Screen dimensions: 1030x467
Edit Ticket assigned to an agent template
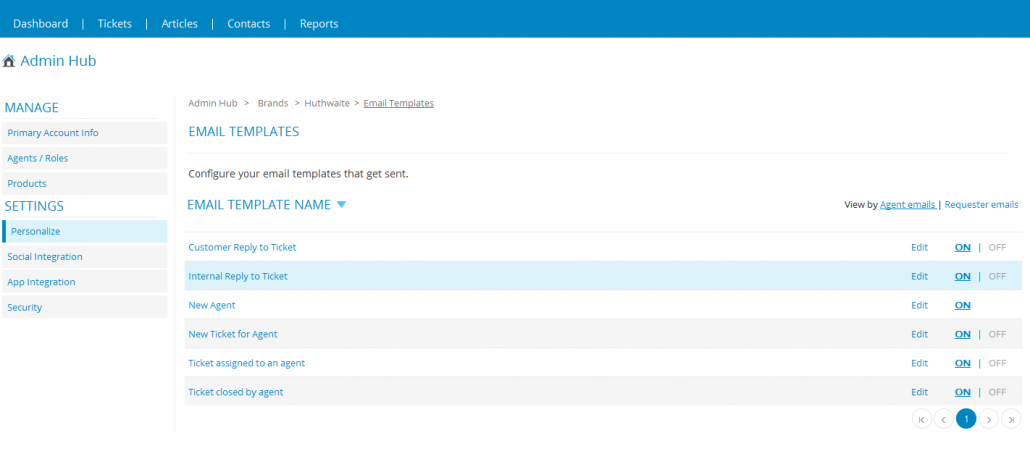[x=919, y=363]
